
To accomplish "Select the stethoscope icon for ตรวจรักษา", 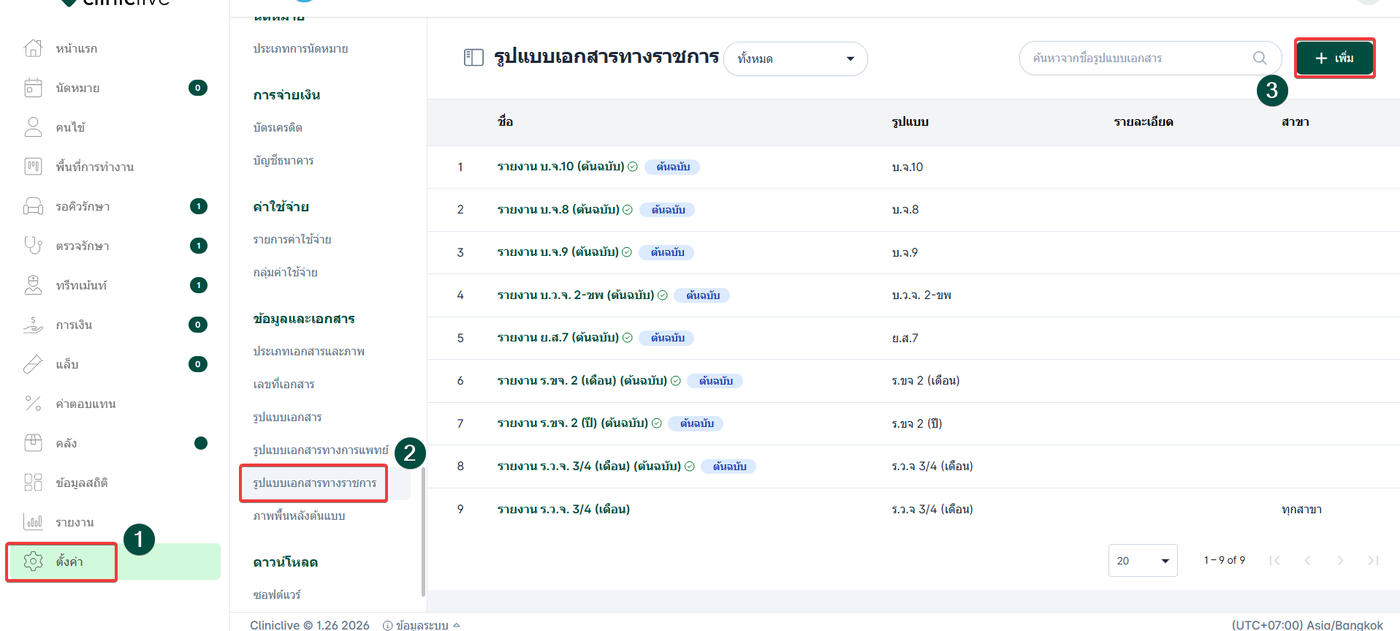I will [x=33, y=245].
